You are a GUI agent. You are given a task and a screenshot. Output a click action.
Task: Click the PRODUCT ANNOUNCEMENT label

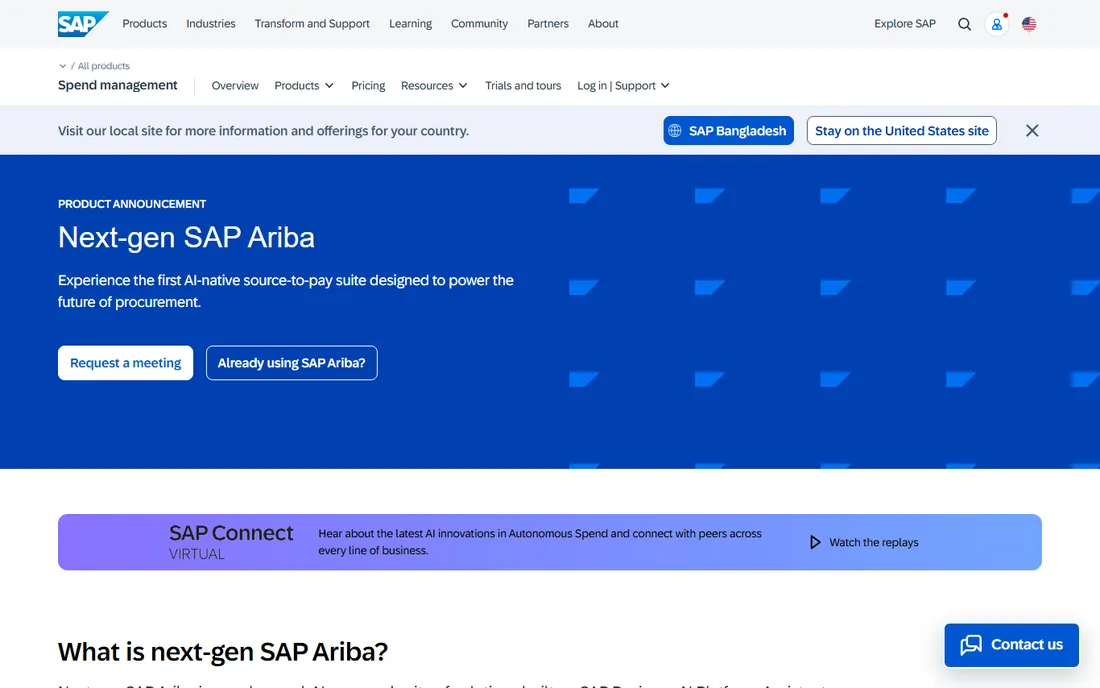[x=132, y=204]
